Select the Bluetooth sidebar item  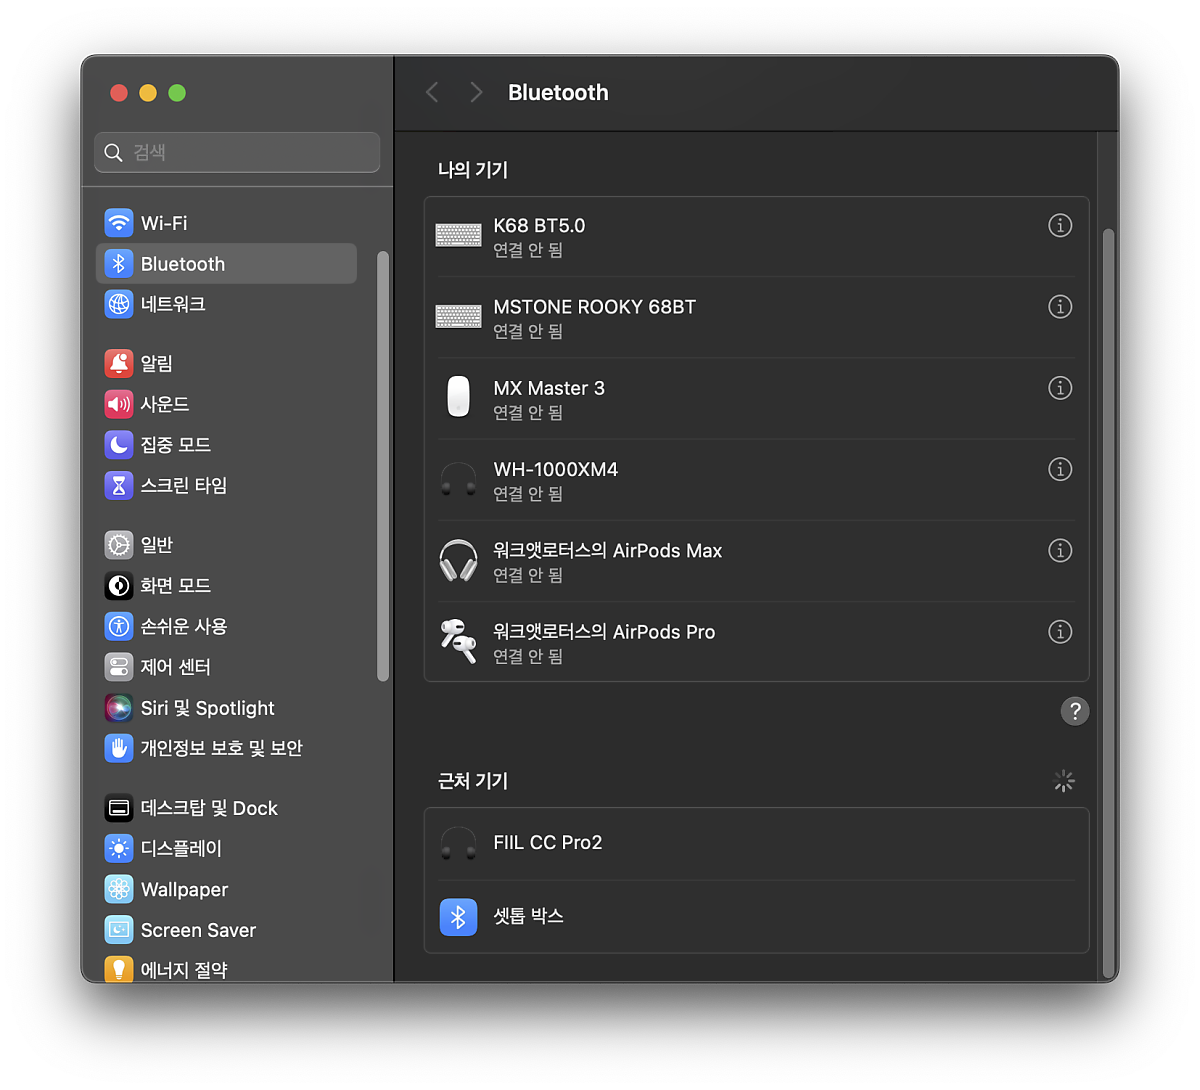226,264
